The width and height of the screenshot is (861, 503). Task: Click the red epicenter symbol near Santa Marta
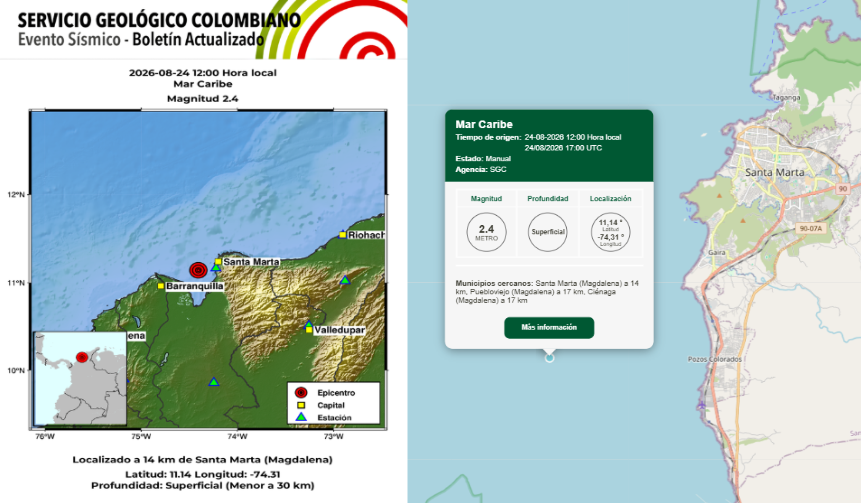click(198, 270)
